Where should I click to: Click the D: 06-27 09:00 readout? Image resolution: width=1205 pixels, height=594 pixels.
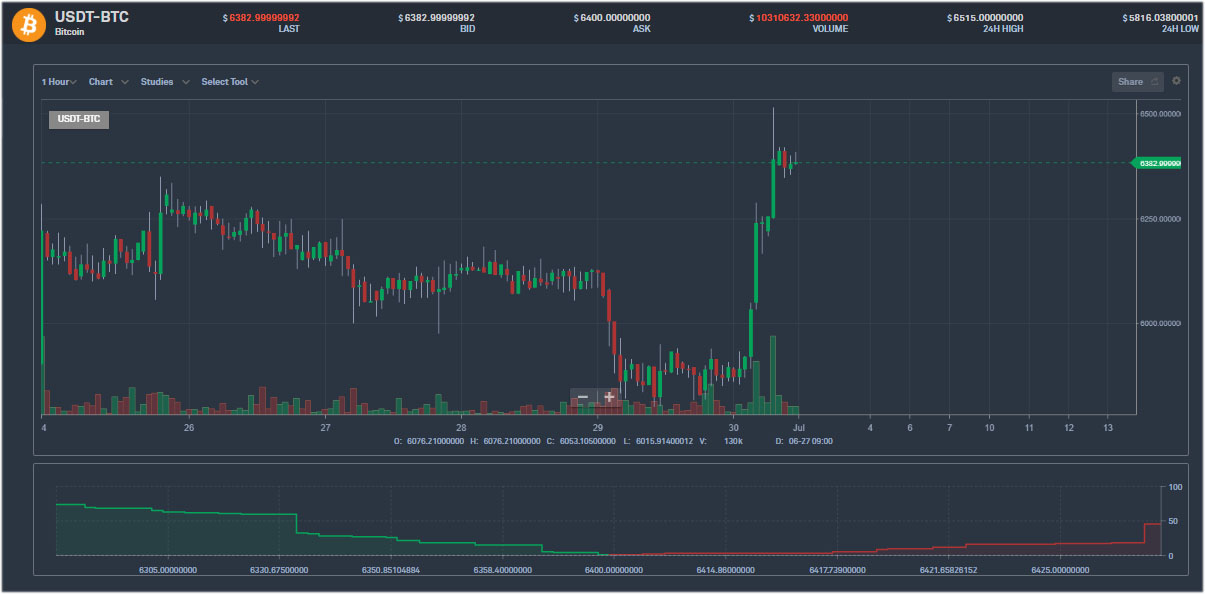[804, 441]
